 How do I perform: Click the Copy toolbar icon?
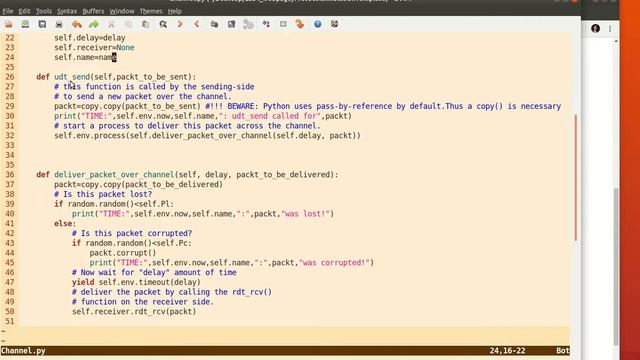pyautogui.click(x=129, y=24)
